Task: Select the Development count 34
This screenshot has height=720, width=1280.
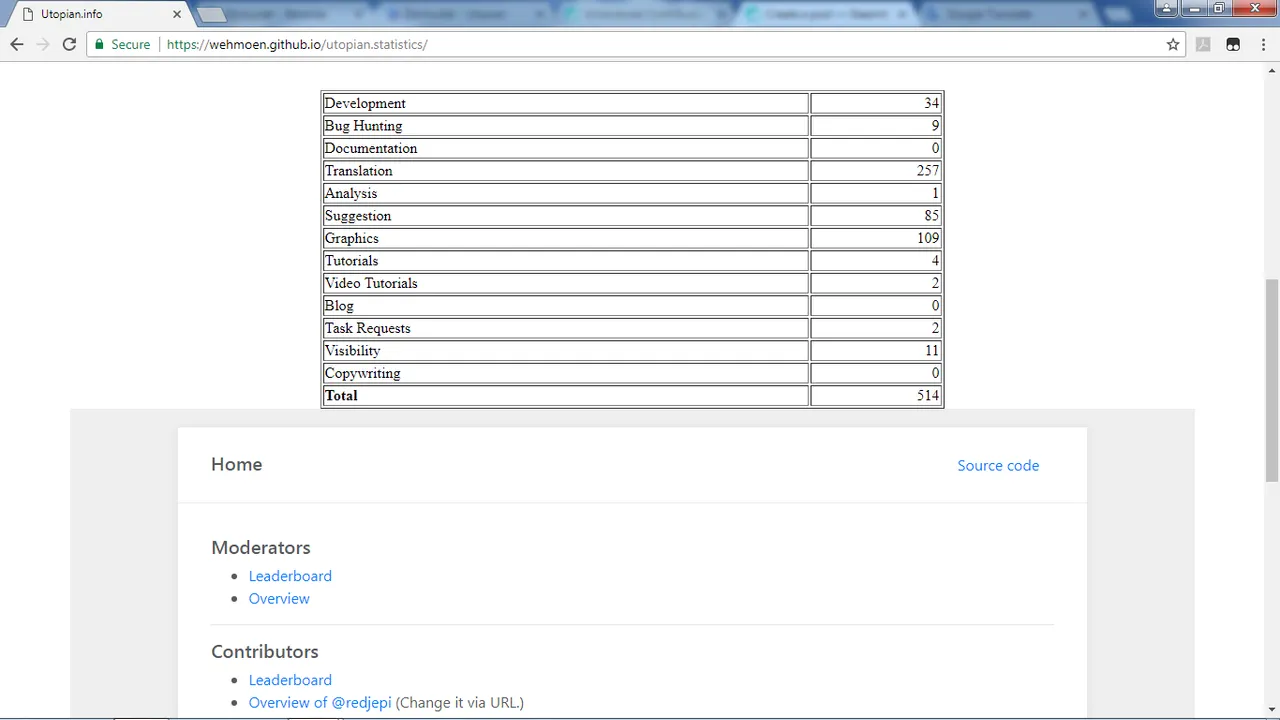Action: coord(931,103)
